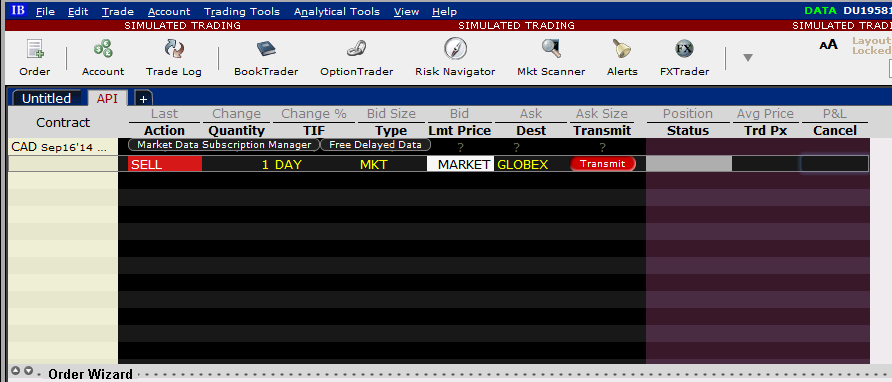Click the red Transmit button

click(602, 164)
